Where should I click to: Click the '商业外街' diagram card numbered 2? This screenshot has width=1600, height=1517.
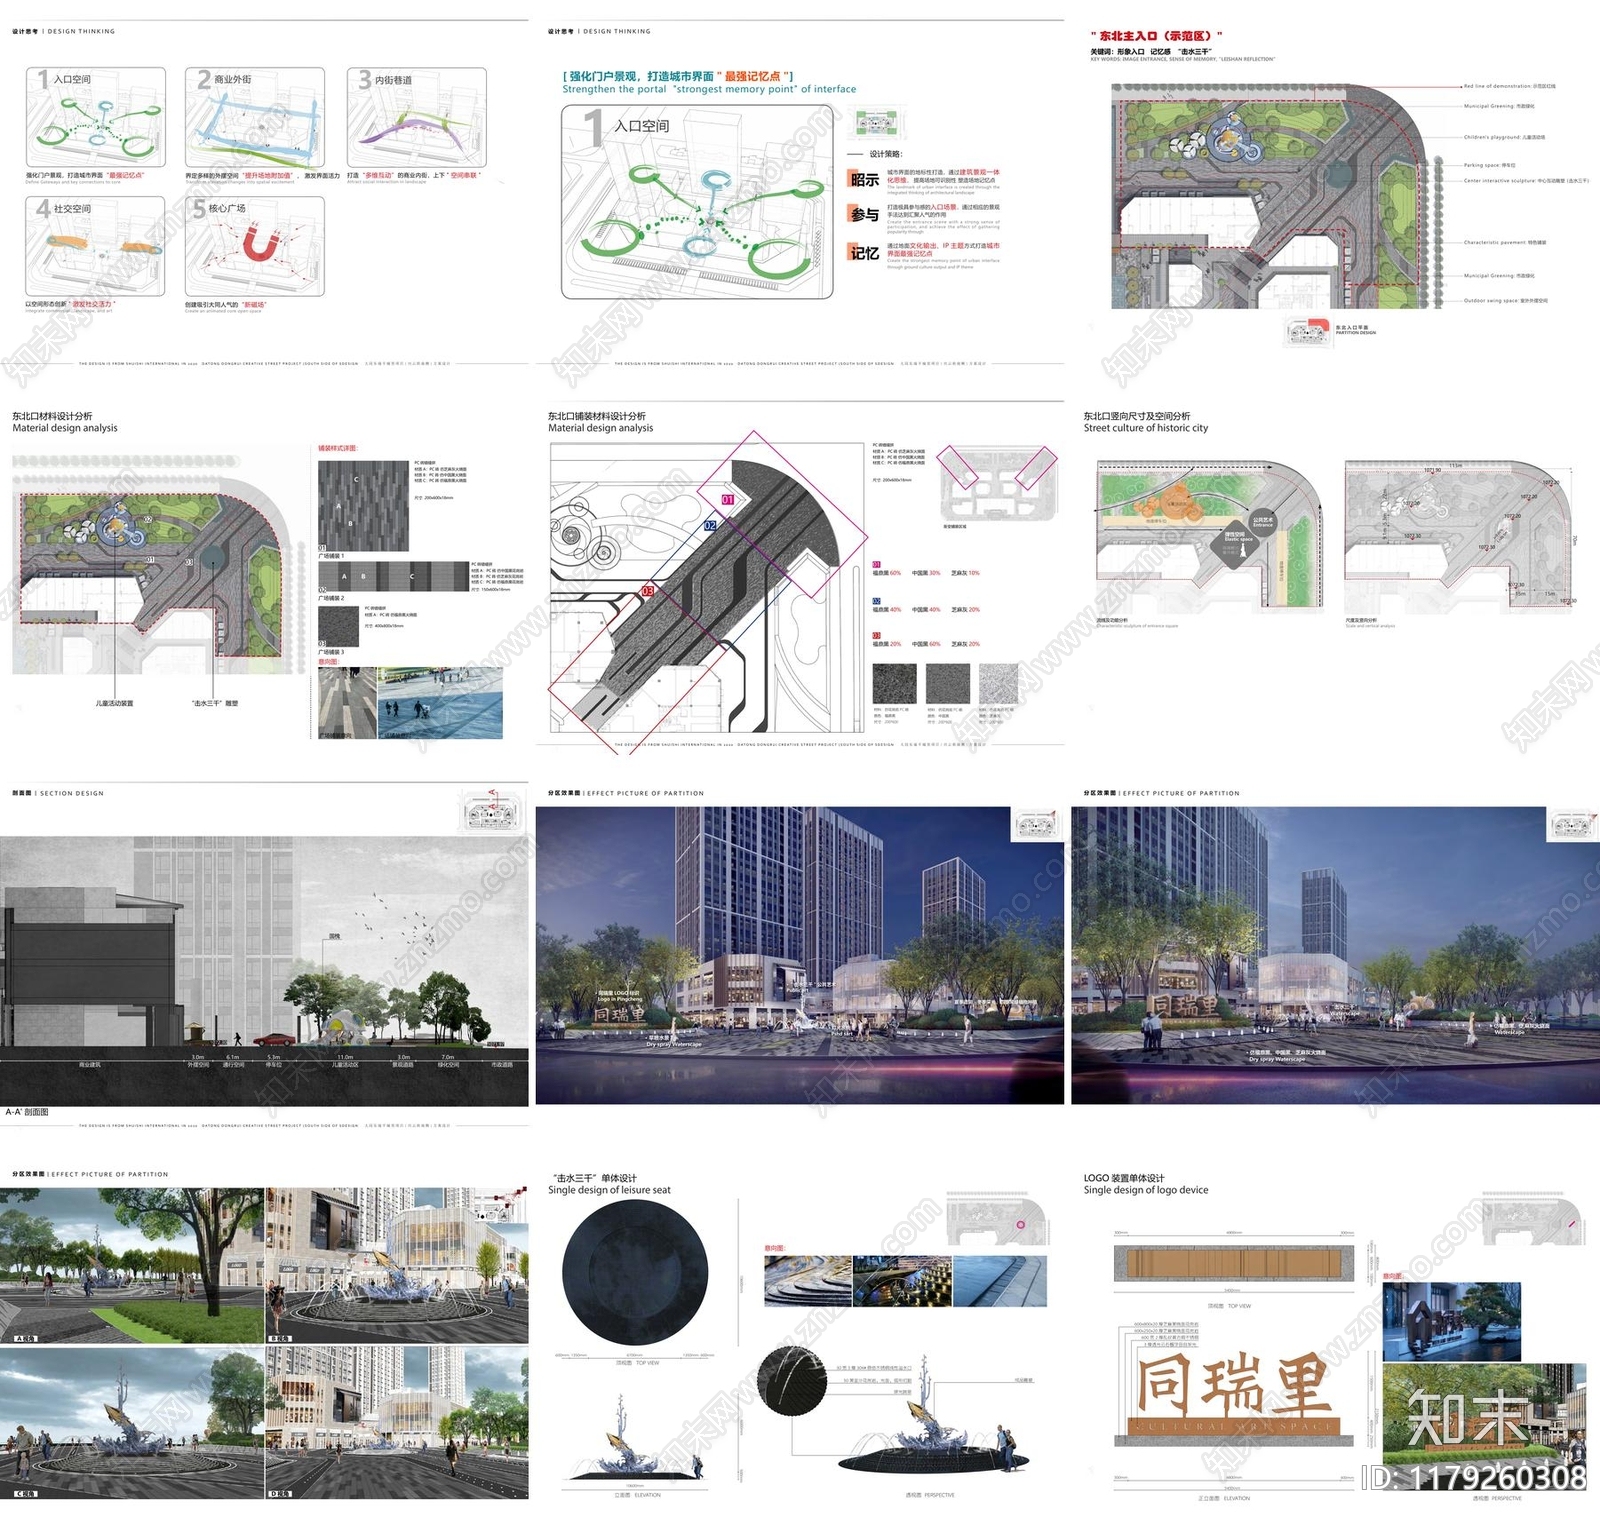[x=255, y=118]
